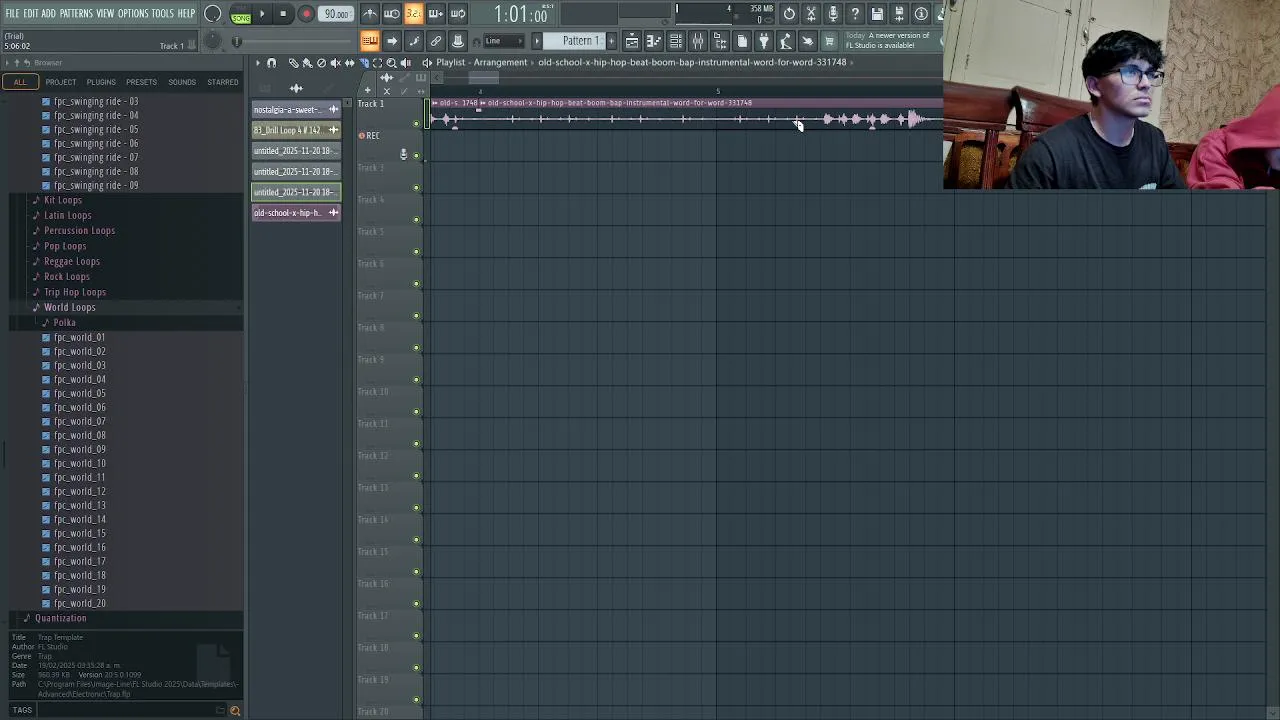Select the playlist Zoom magnifier tool

[x=391, y=63]
